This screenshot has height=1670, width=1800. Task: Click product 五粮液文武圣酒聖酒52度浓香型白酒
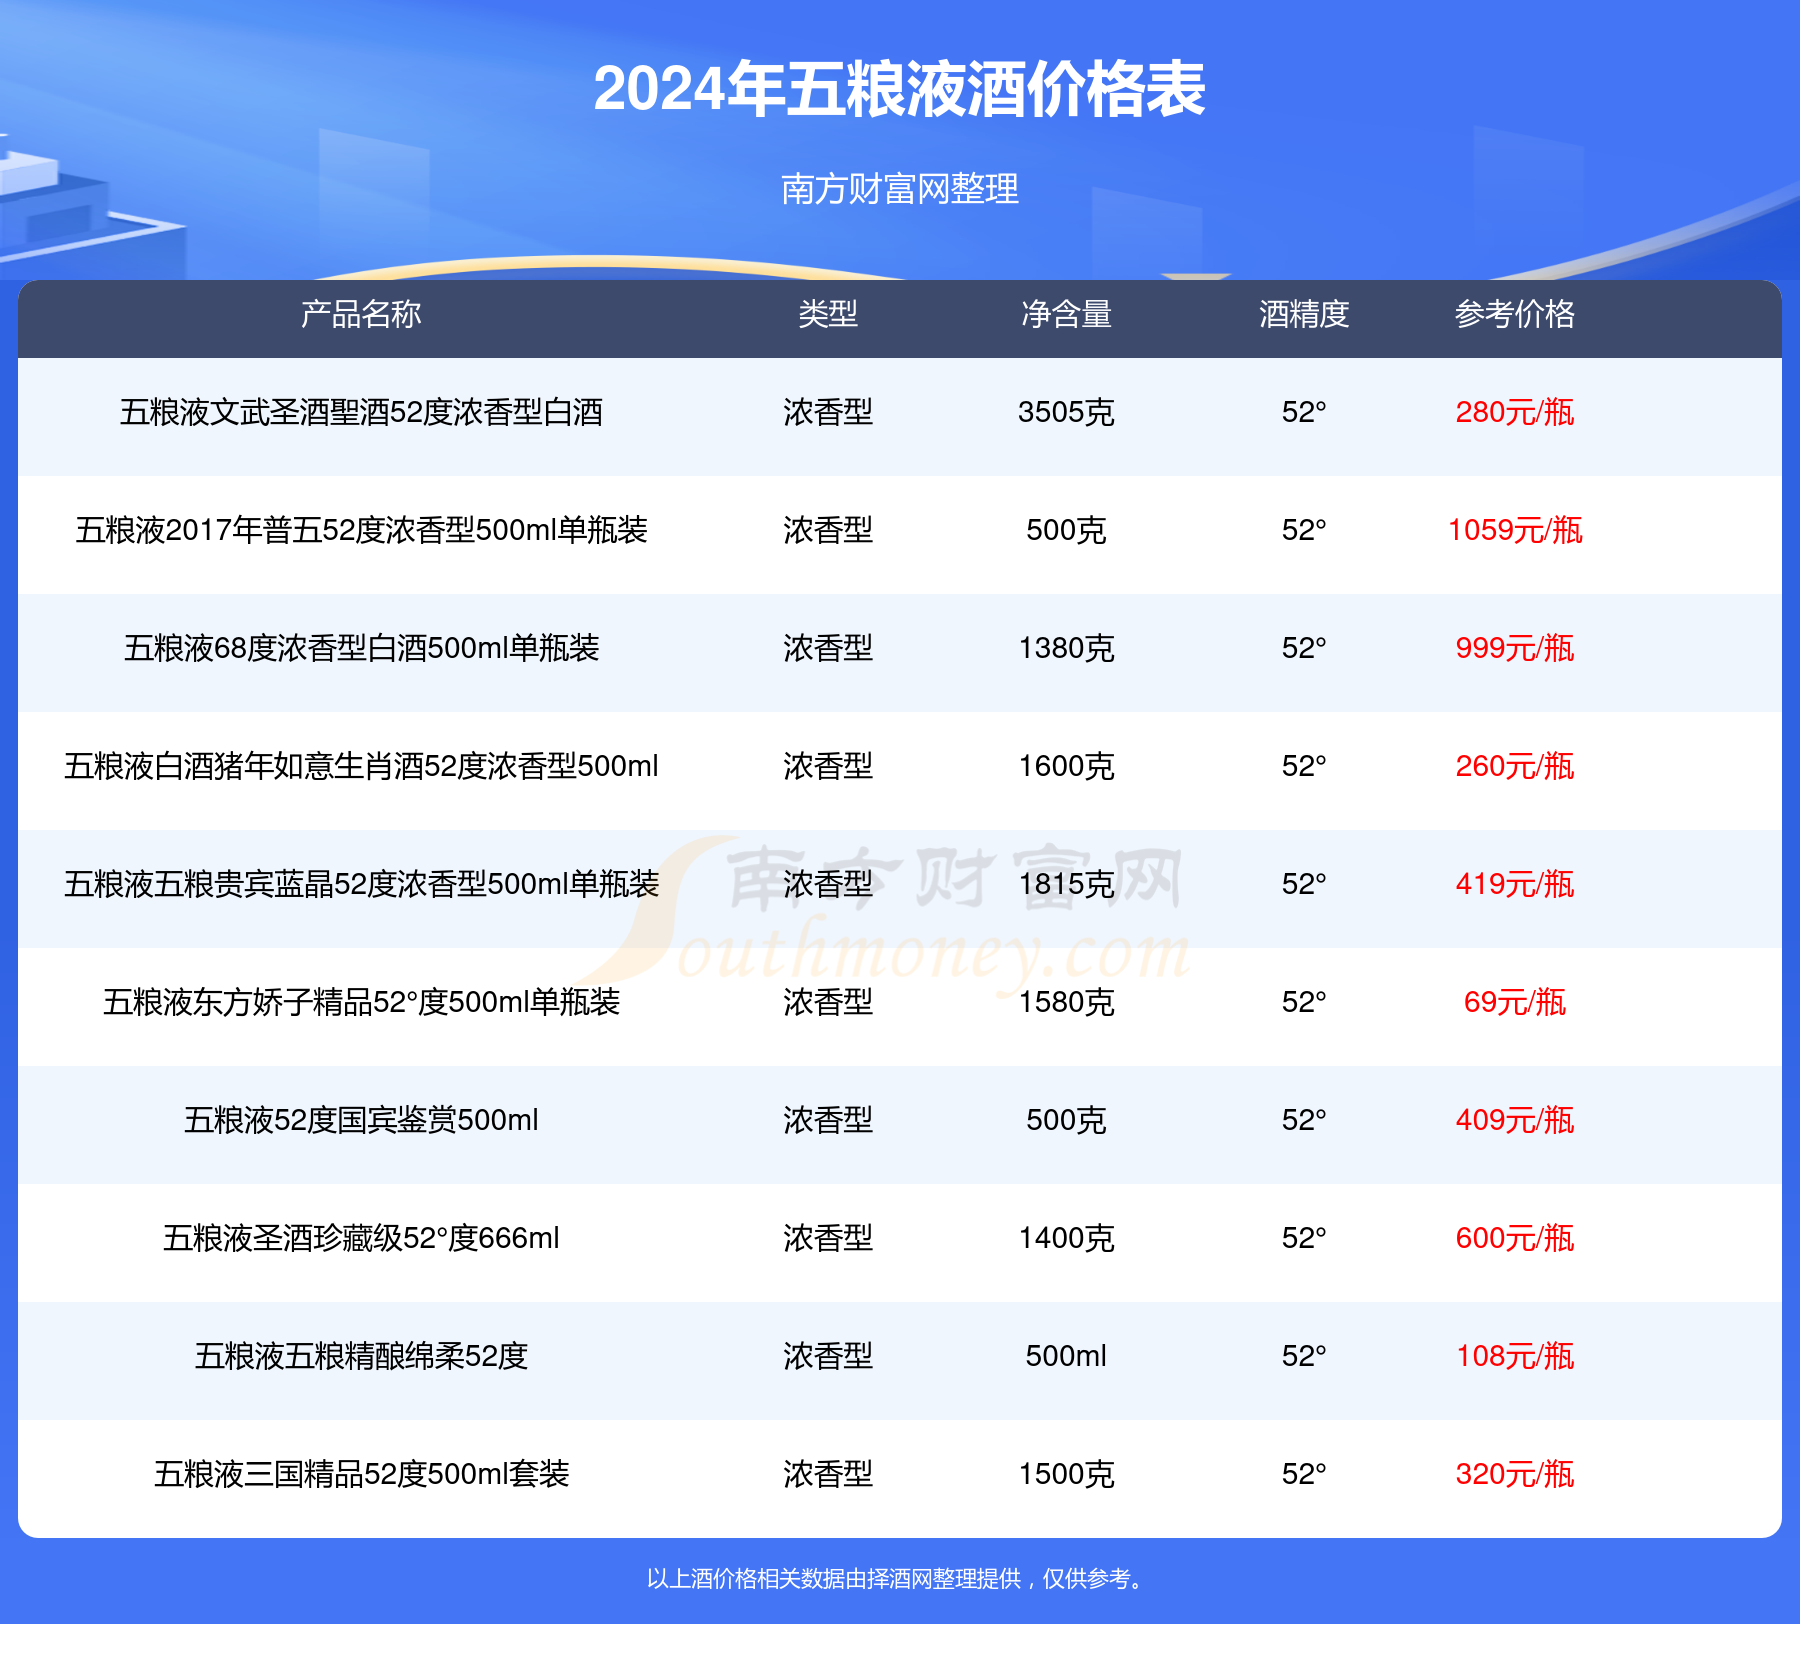361,412
